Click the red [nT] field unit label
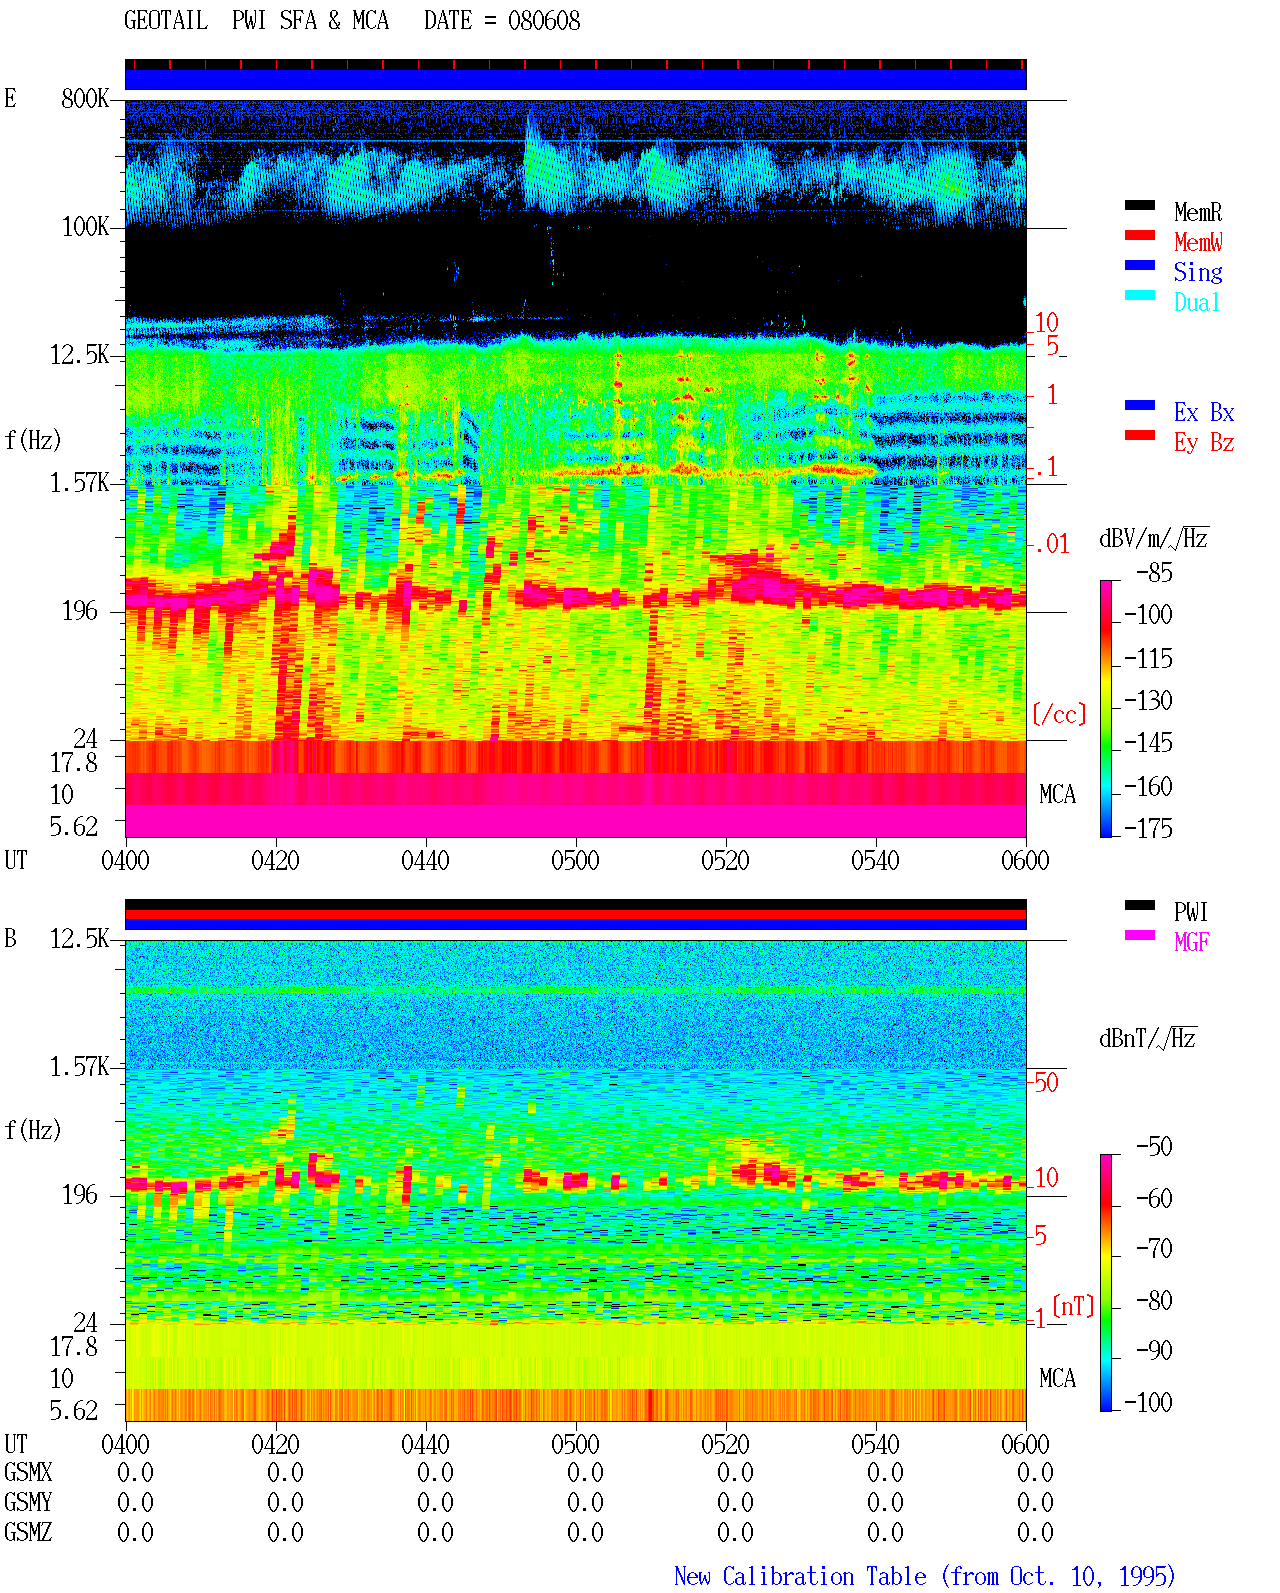 [1073, 1306]
